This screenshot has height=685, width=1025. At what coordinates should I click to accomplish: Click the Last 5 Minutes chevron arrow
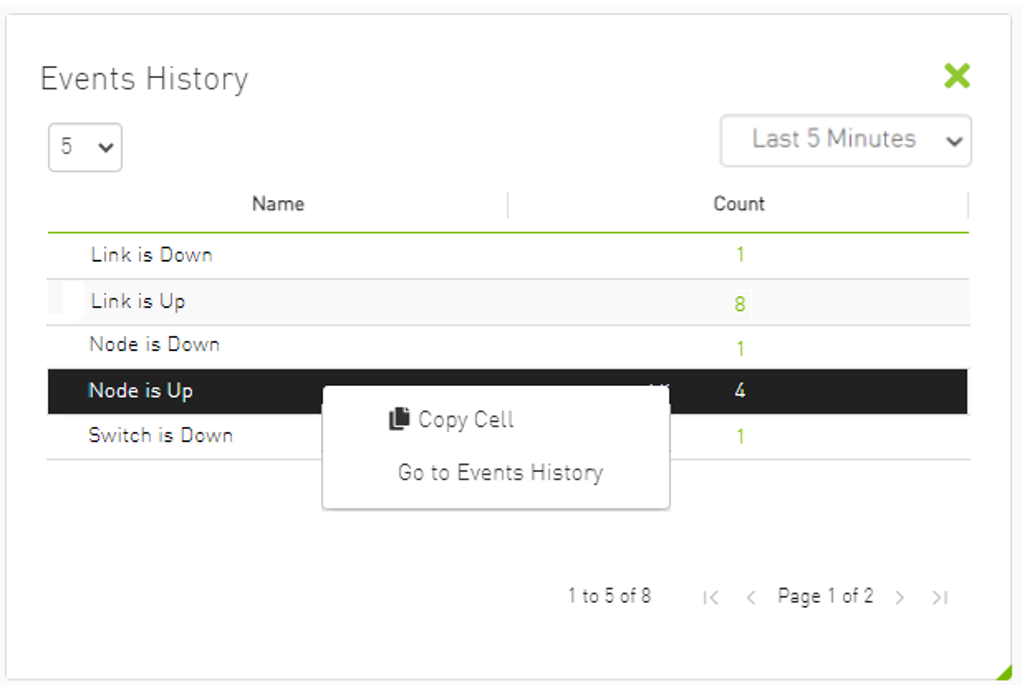[x=954, y=140]
